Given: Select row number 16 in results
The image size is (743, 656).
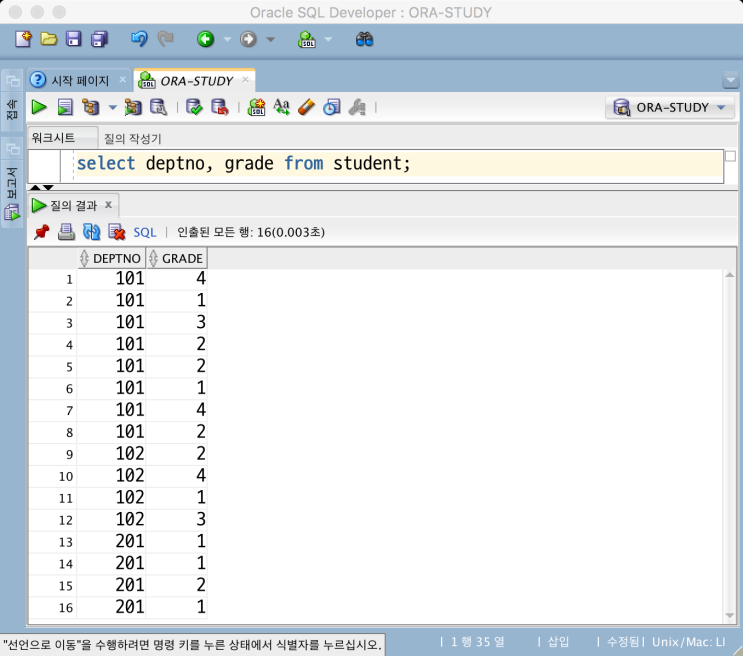Looking at the screenshot, I should click(x=53, y=607).
